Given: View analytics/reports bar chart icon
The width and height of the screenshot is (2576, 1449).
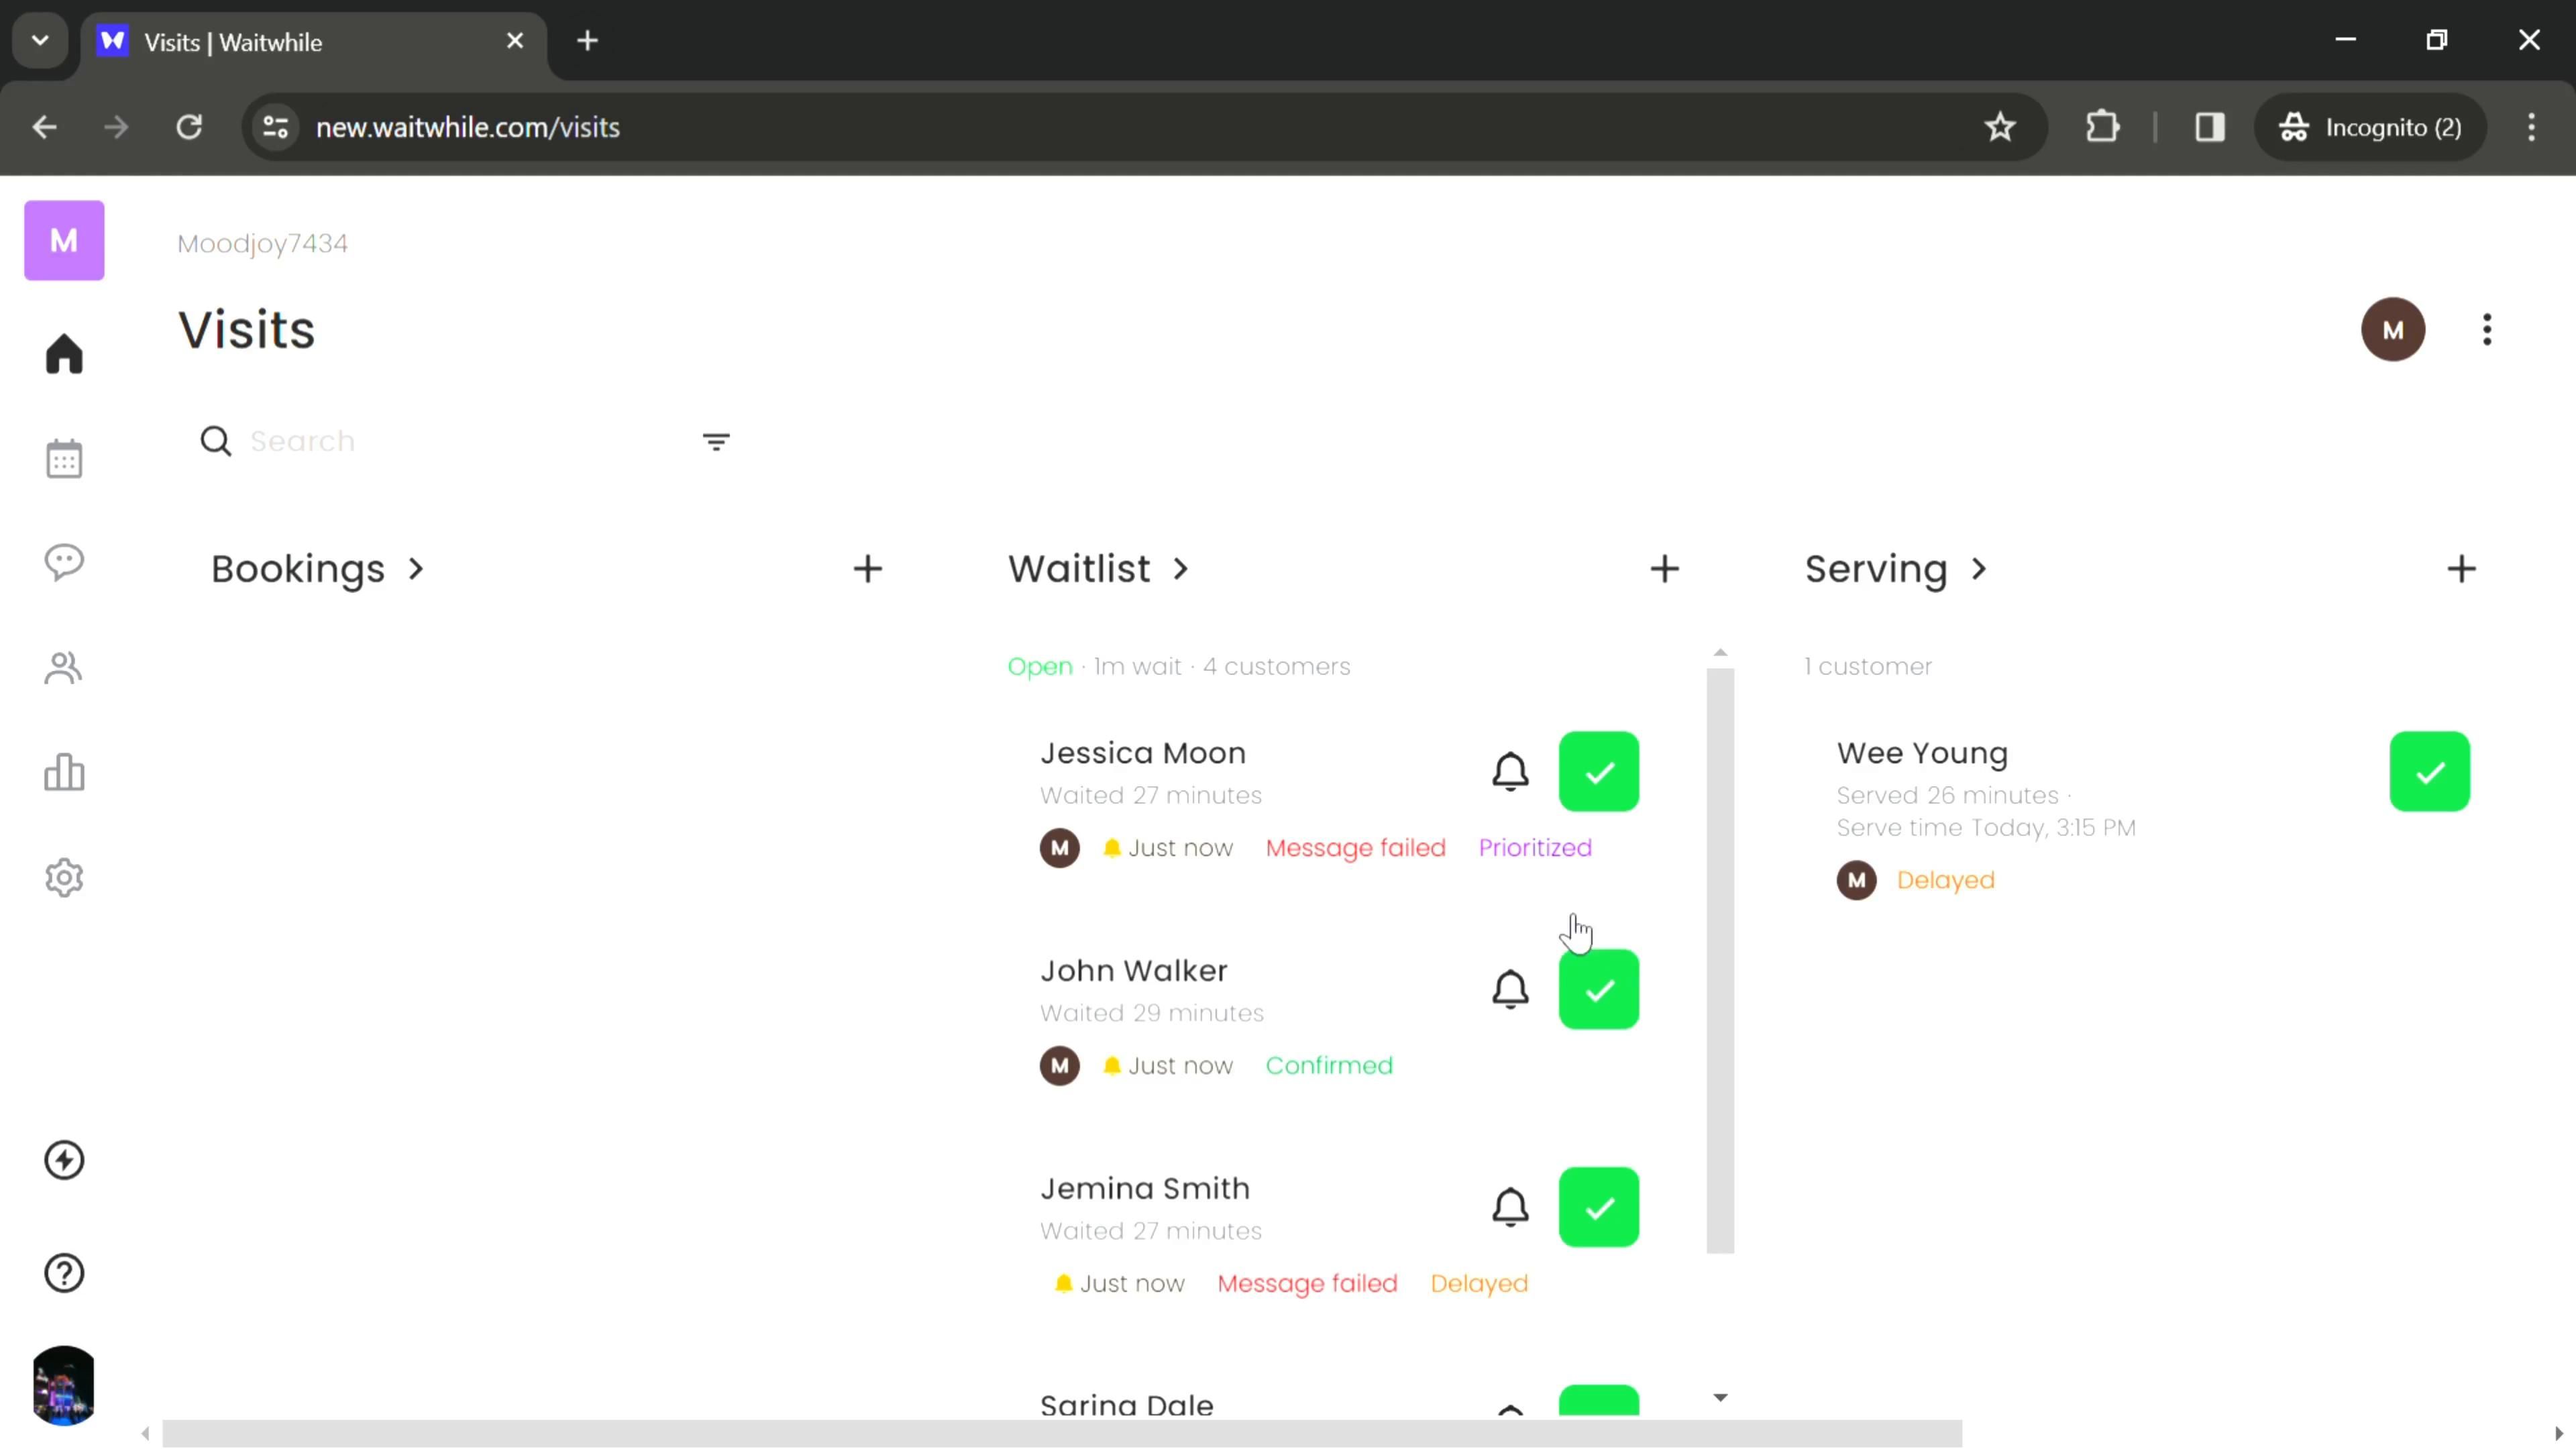Looking at the screenshot, I should coord(64,775).
